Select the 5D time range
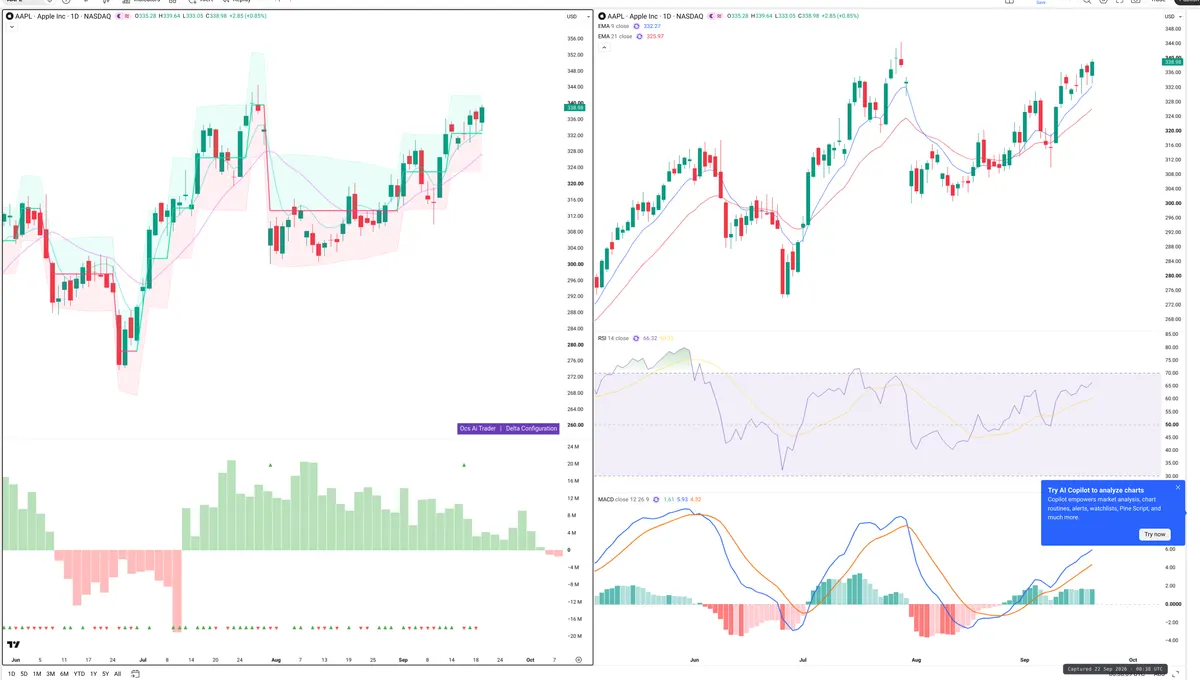1200x680 pixels. [x=24, y=674]
